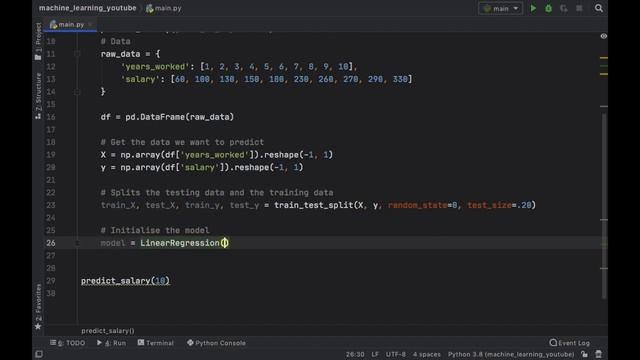Screen dimensions: 640x360
Task: Click test_size parameter on line 23
Action: (x=489, y=205)
